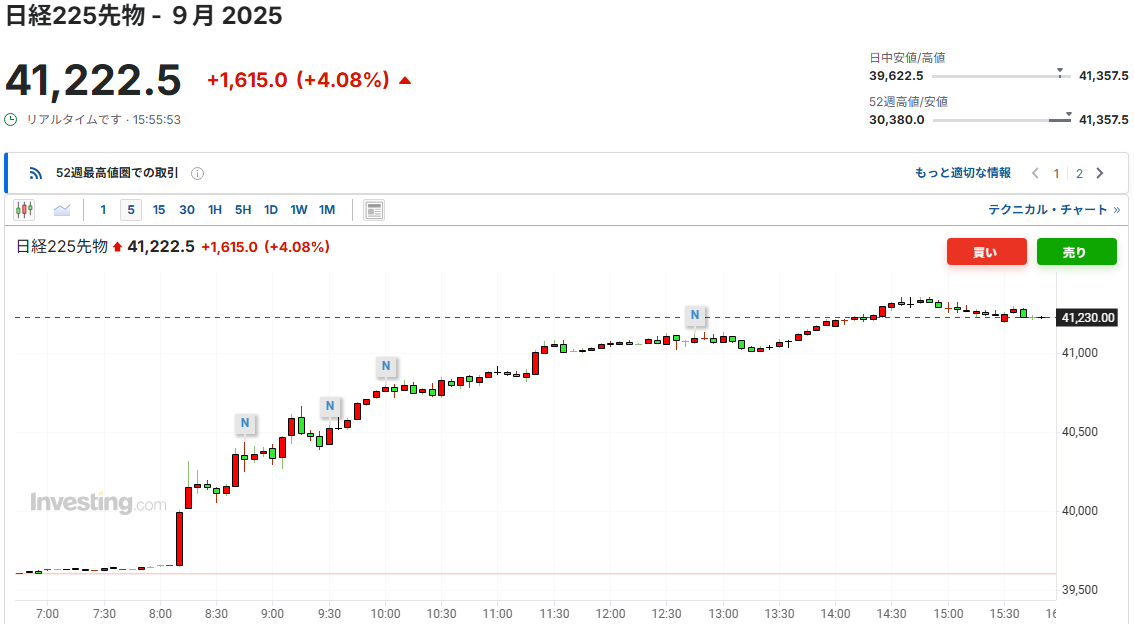This screenshot has height=624, width=1134.
Task: Switch to area chart type icon
Action: click(x=62, y=210)
